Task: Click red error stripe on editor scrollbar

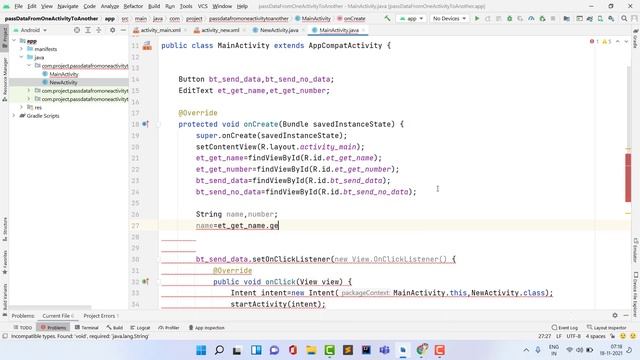Action: [x=628, y=177]
